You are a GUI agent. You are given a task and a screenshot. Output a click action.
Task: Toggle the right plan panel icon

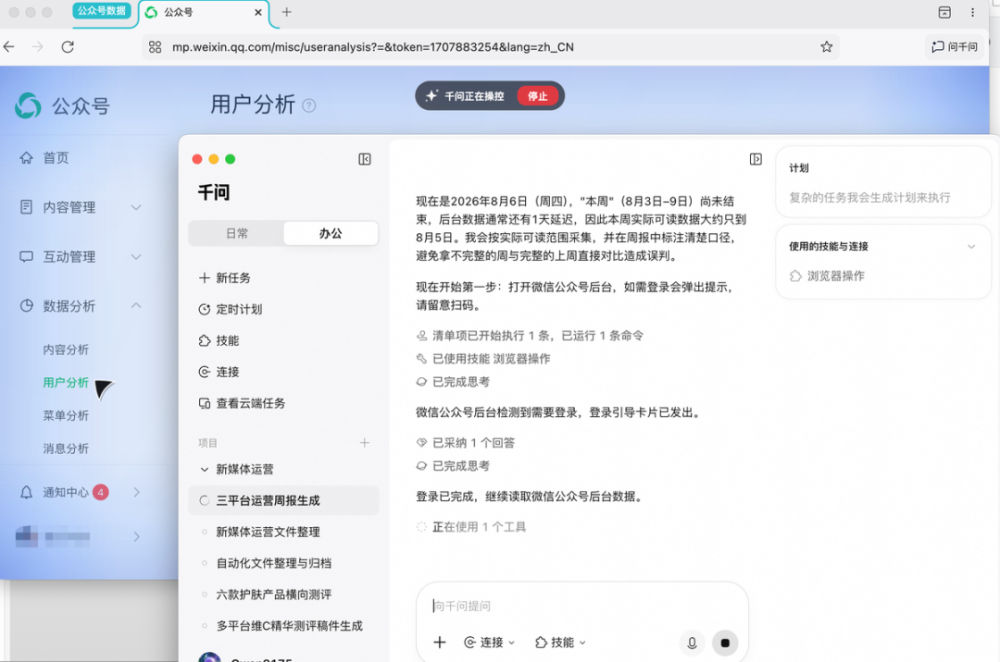click(x=756, y=159)
